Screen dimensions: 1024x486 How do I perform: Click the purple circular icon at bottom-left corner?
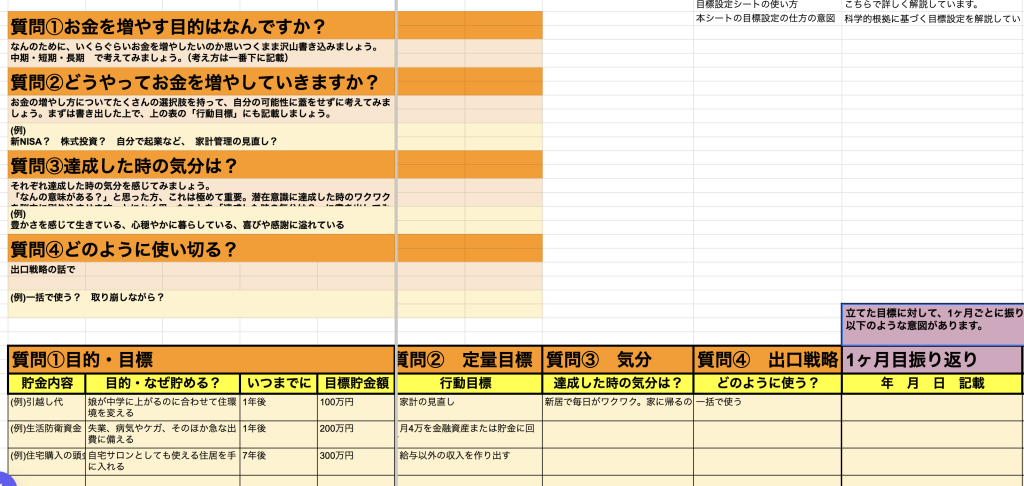(5, 479)
